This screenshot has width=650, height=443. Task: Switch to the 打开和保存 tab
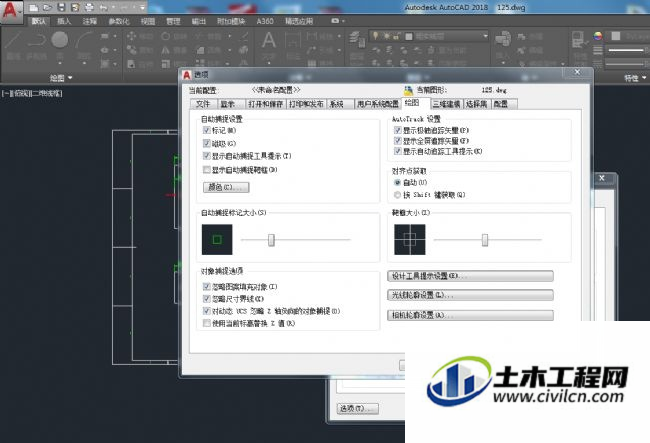[265, 104]
